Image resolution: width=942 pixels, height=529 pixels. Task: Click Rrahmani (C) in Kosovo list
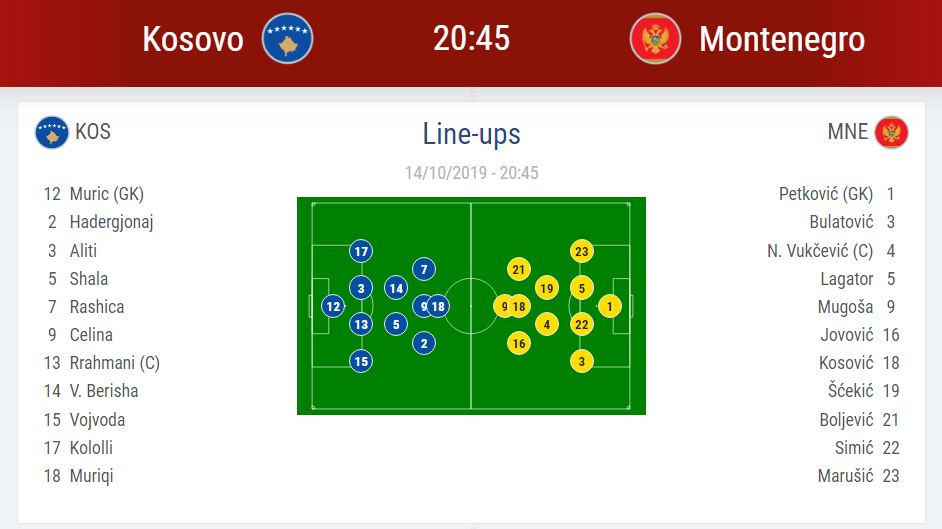click(x=115, y=363)
